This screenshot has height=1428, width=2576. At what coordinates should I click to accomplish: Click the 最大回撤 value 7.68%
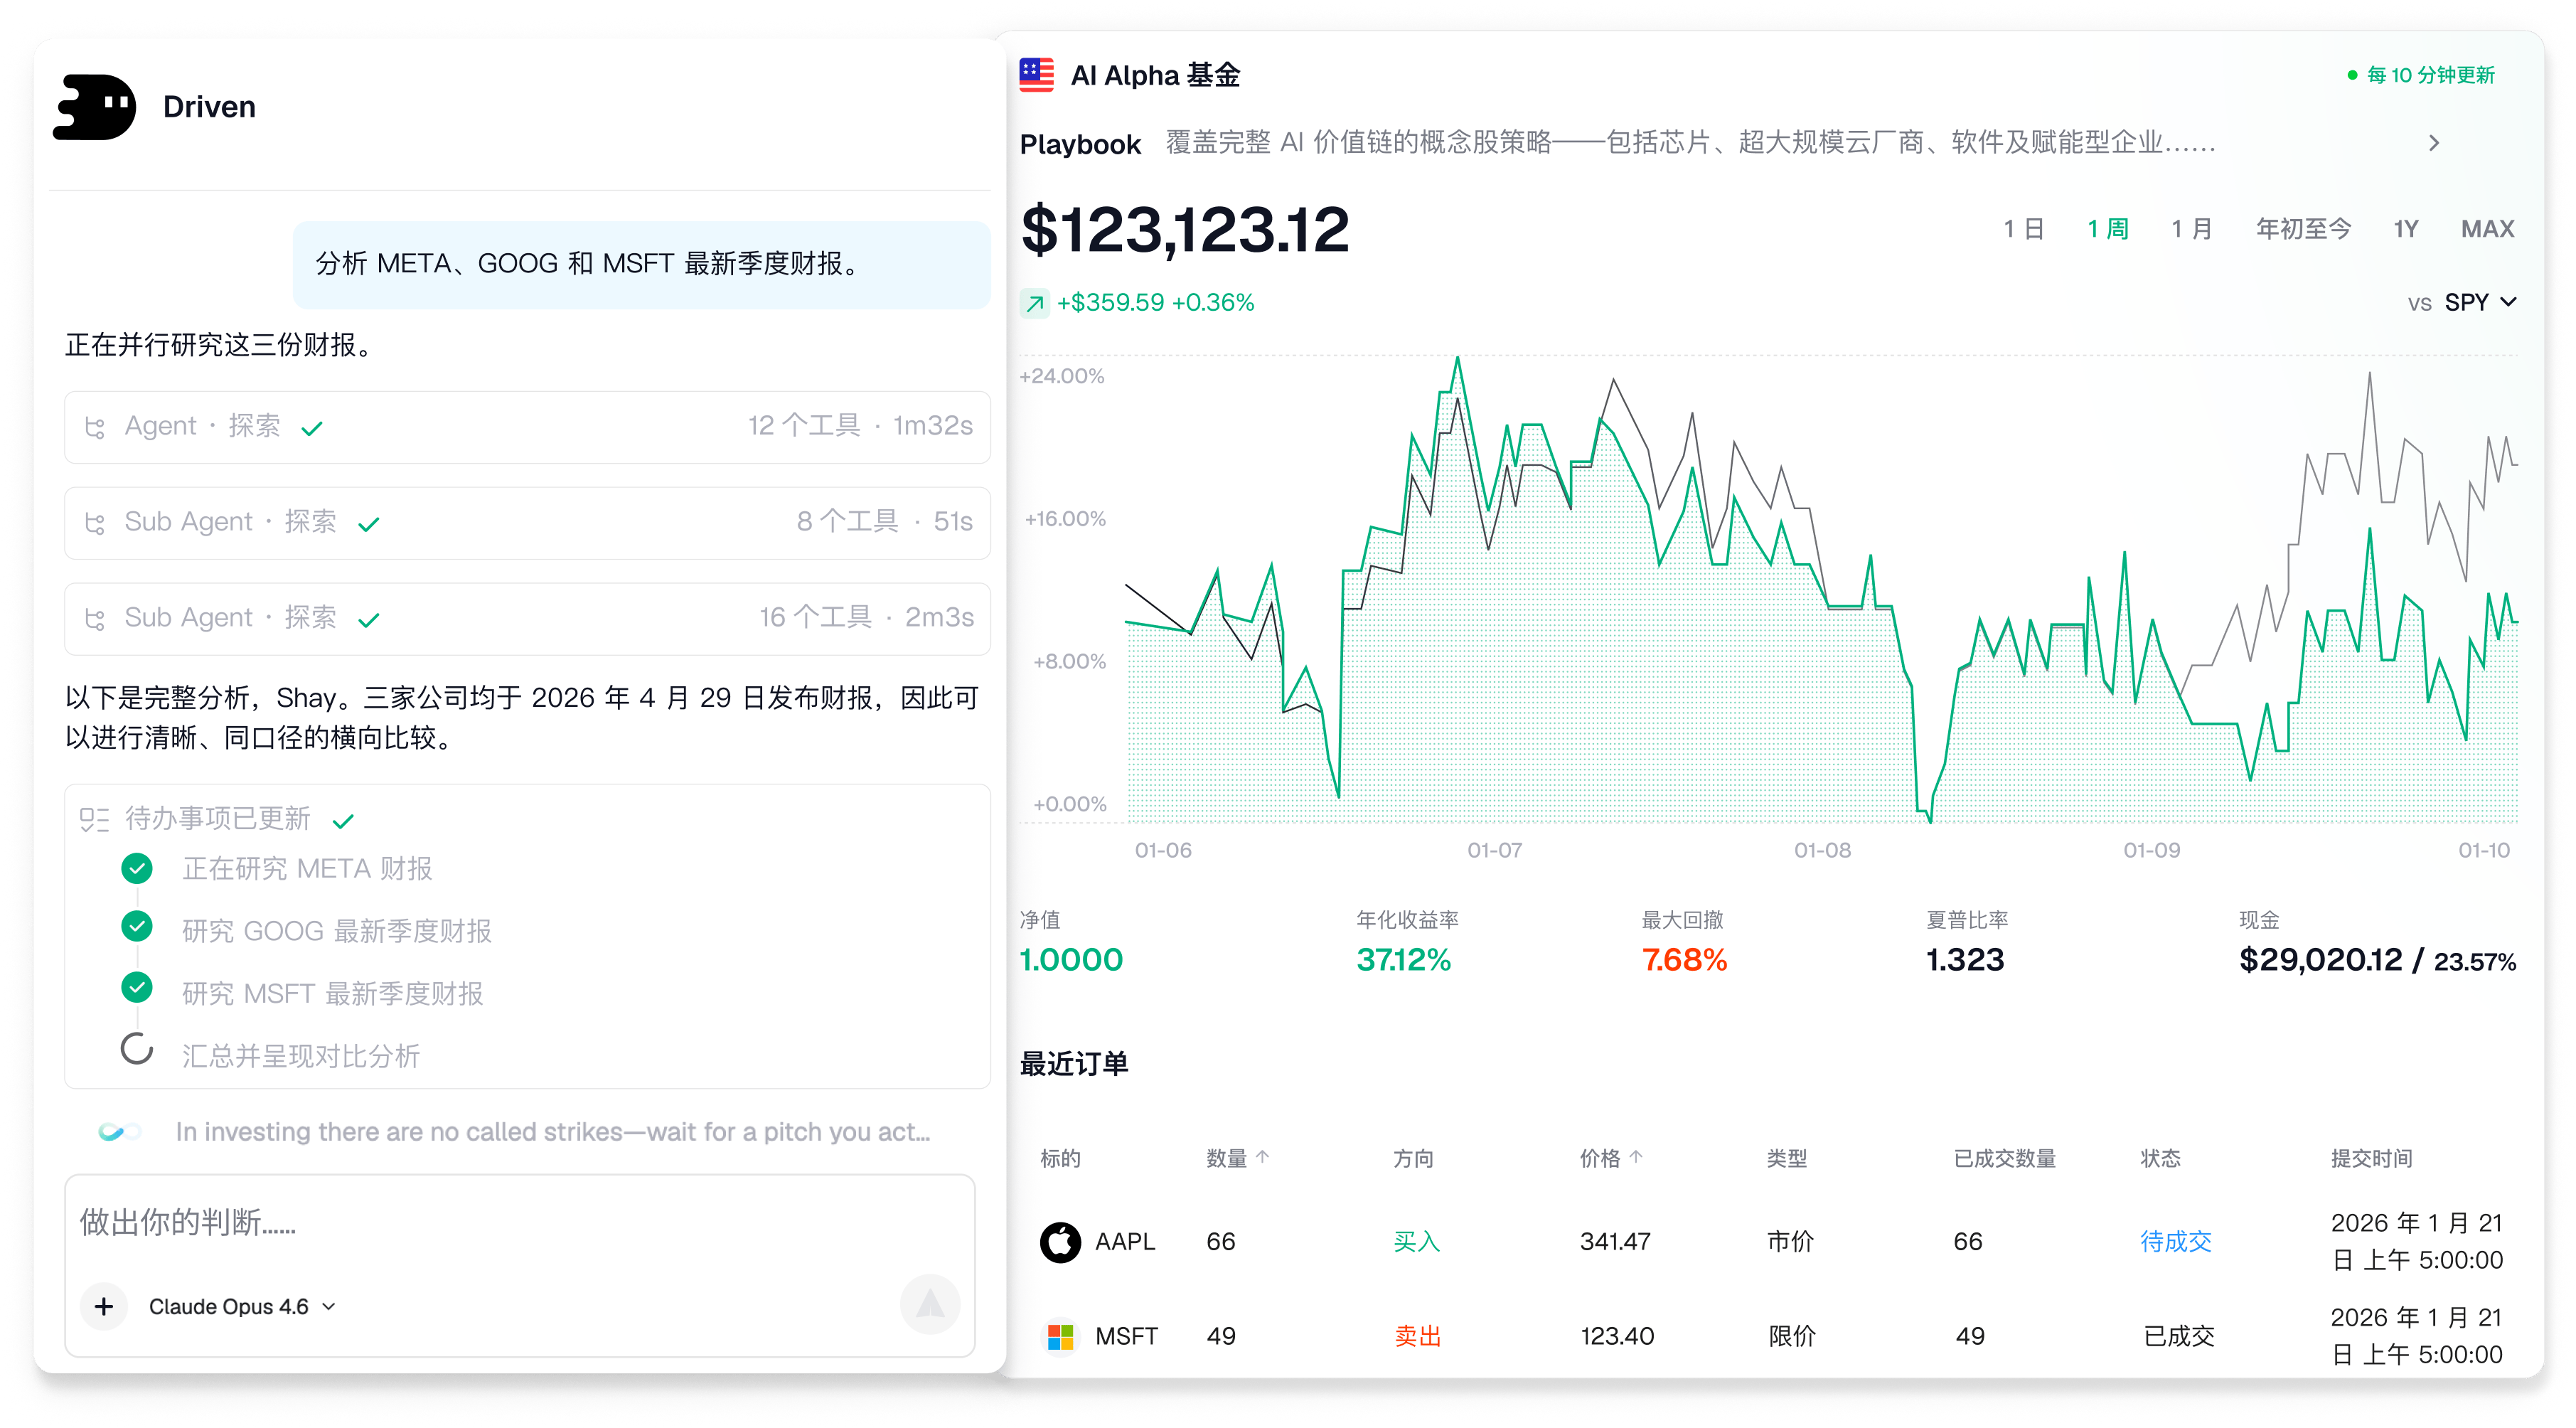1684,960
